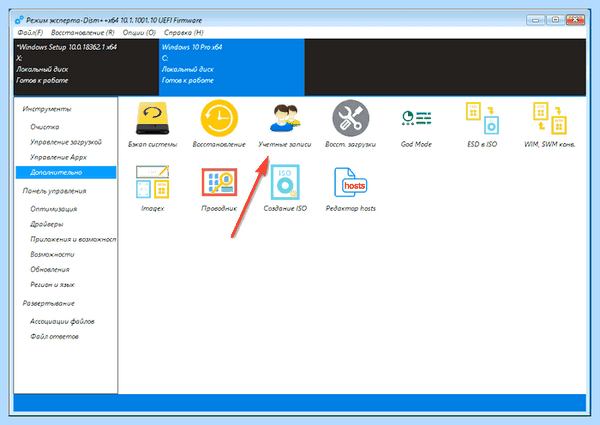Go to Очистка in sidebar

pos(45,127)
